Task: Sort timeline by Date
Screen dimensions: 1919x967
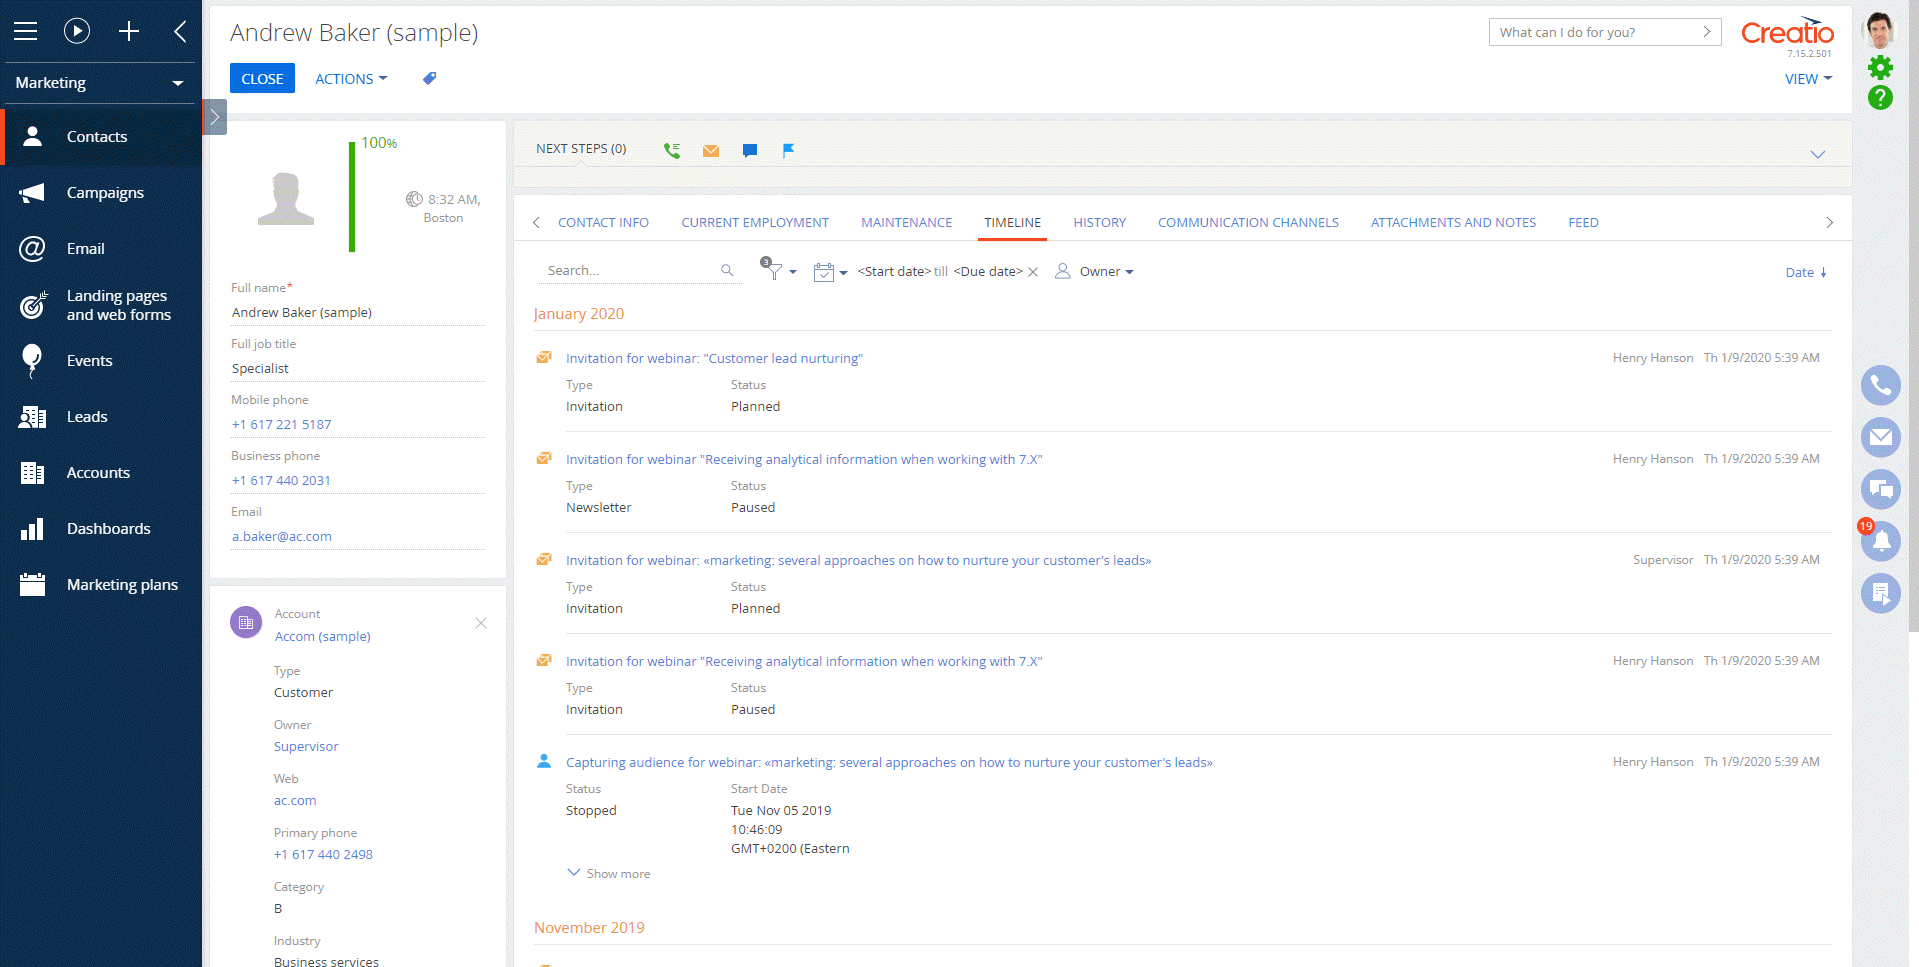Action: (1806, 273)
